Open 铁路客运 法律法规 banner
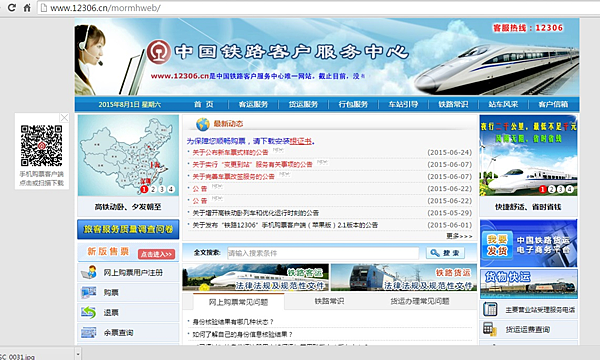 click(256, 277)
